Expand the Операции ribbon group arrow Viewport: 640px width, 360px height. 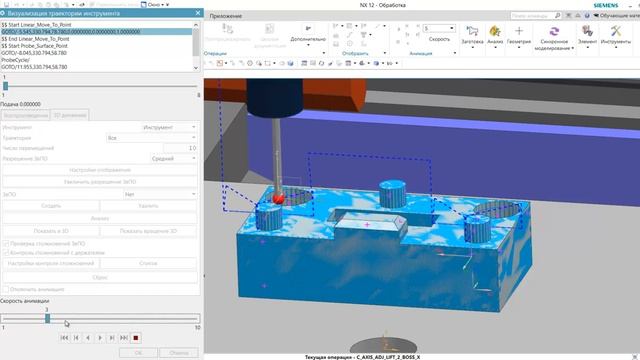click(324, 53)
